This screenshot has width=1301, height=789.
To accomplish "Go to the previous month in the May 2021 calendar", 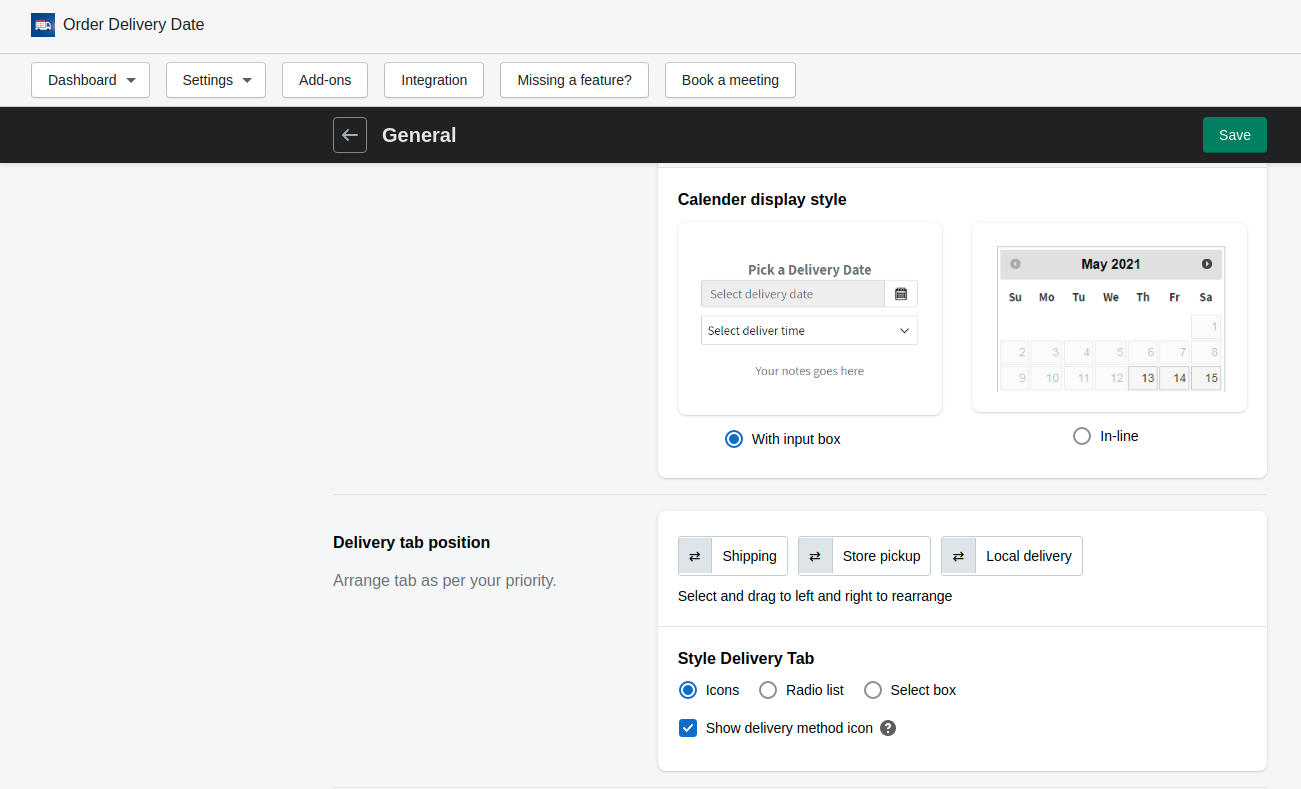I will click(1015, 264).
